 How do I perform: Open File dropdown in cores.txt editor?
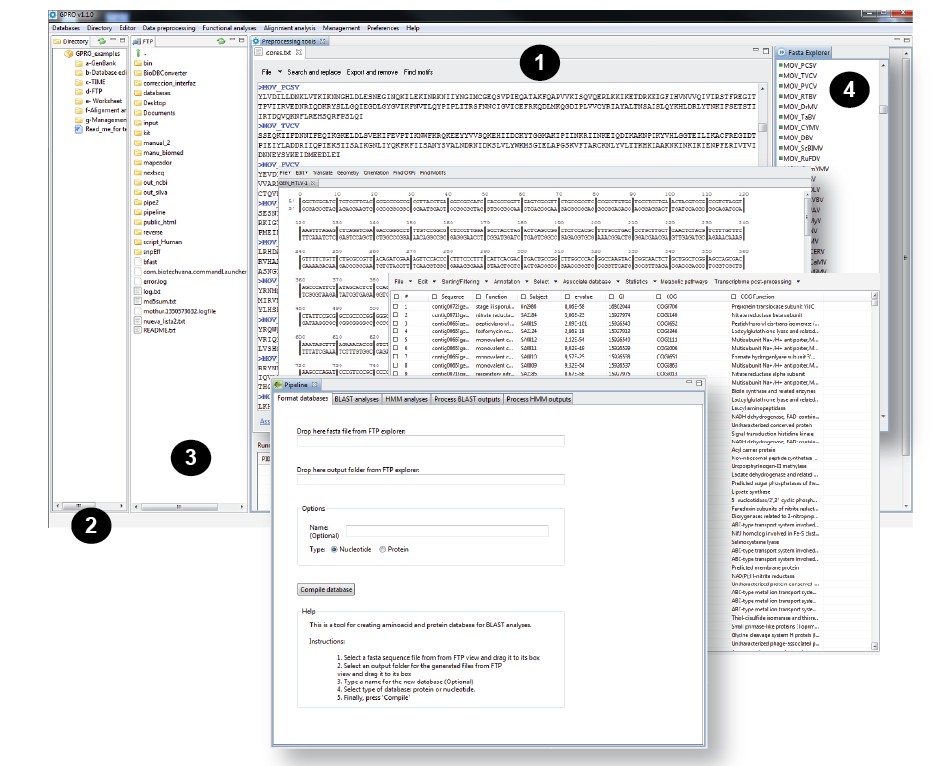268,73
